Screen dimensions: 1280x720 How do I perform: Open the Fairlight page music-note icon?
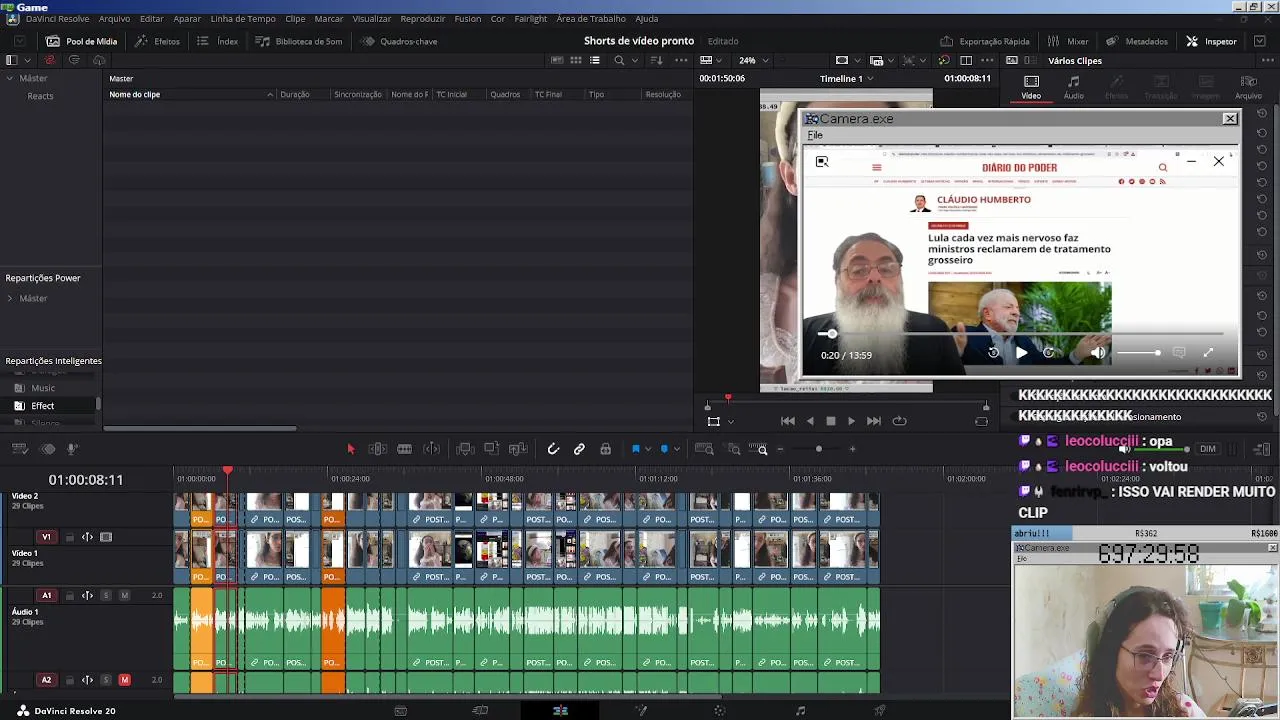(800, 711)
